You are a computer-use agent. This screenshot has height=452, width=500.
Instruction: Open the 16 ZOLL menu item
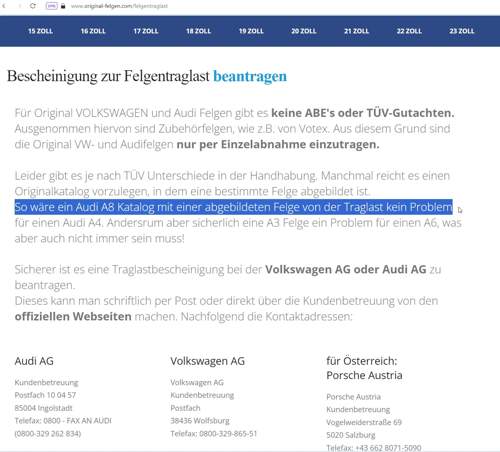coord(93,31)
